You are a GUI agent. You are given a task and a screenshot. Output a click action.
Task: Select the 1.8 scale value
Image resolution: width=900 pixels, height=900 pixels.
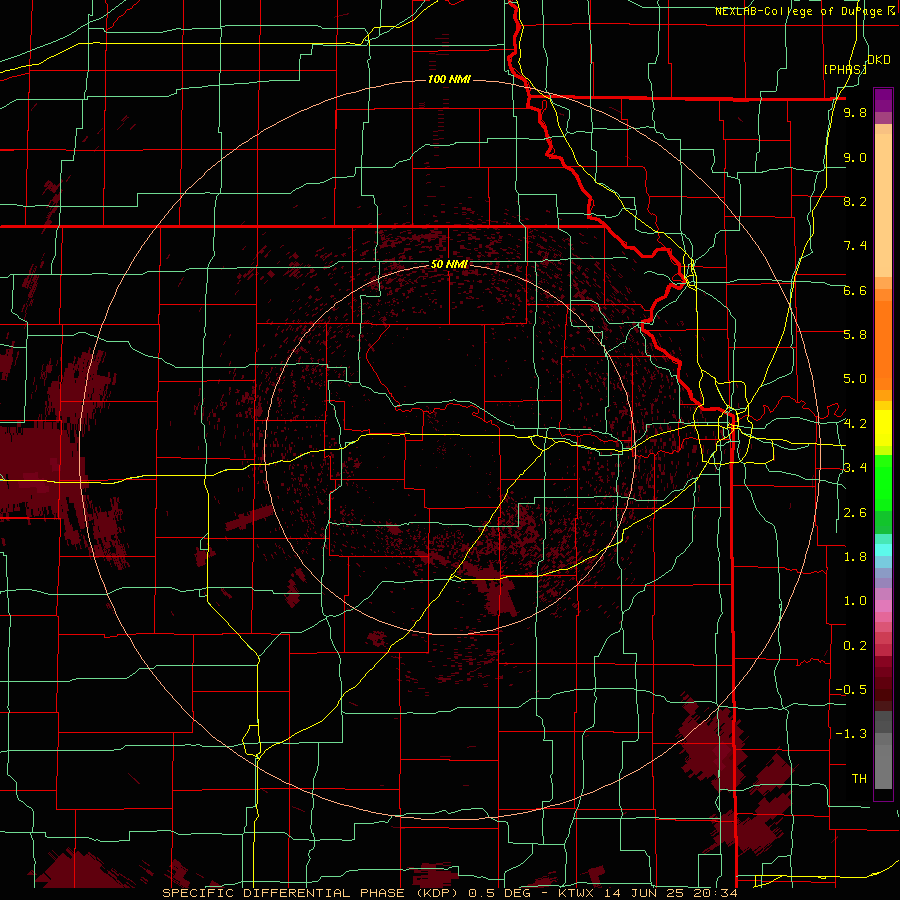point(855,557)
